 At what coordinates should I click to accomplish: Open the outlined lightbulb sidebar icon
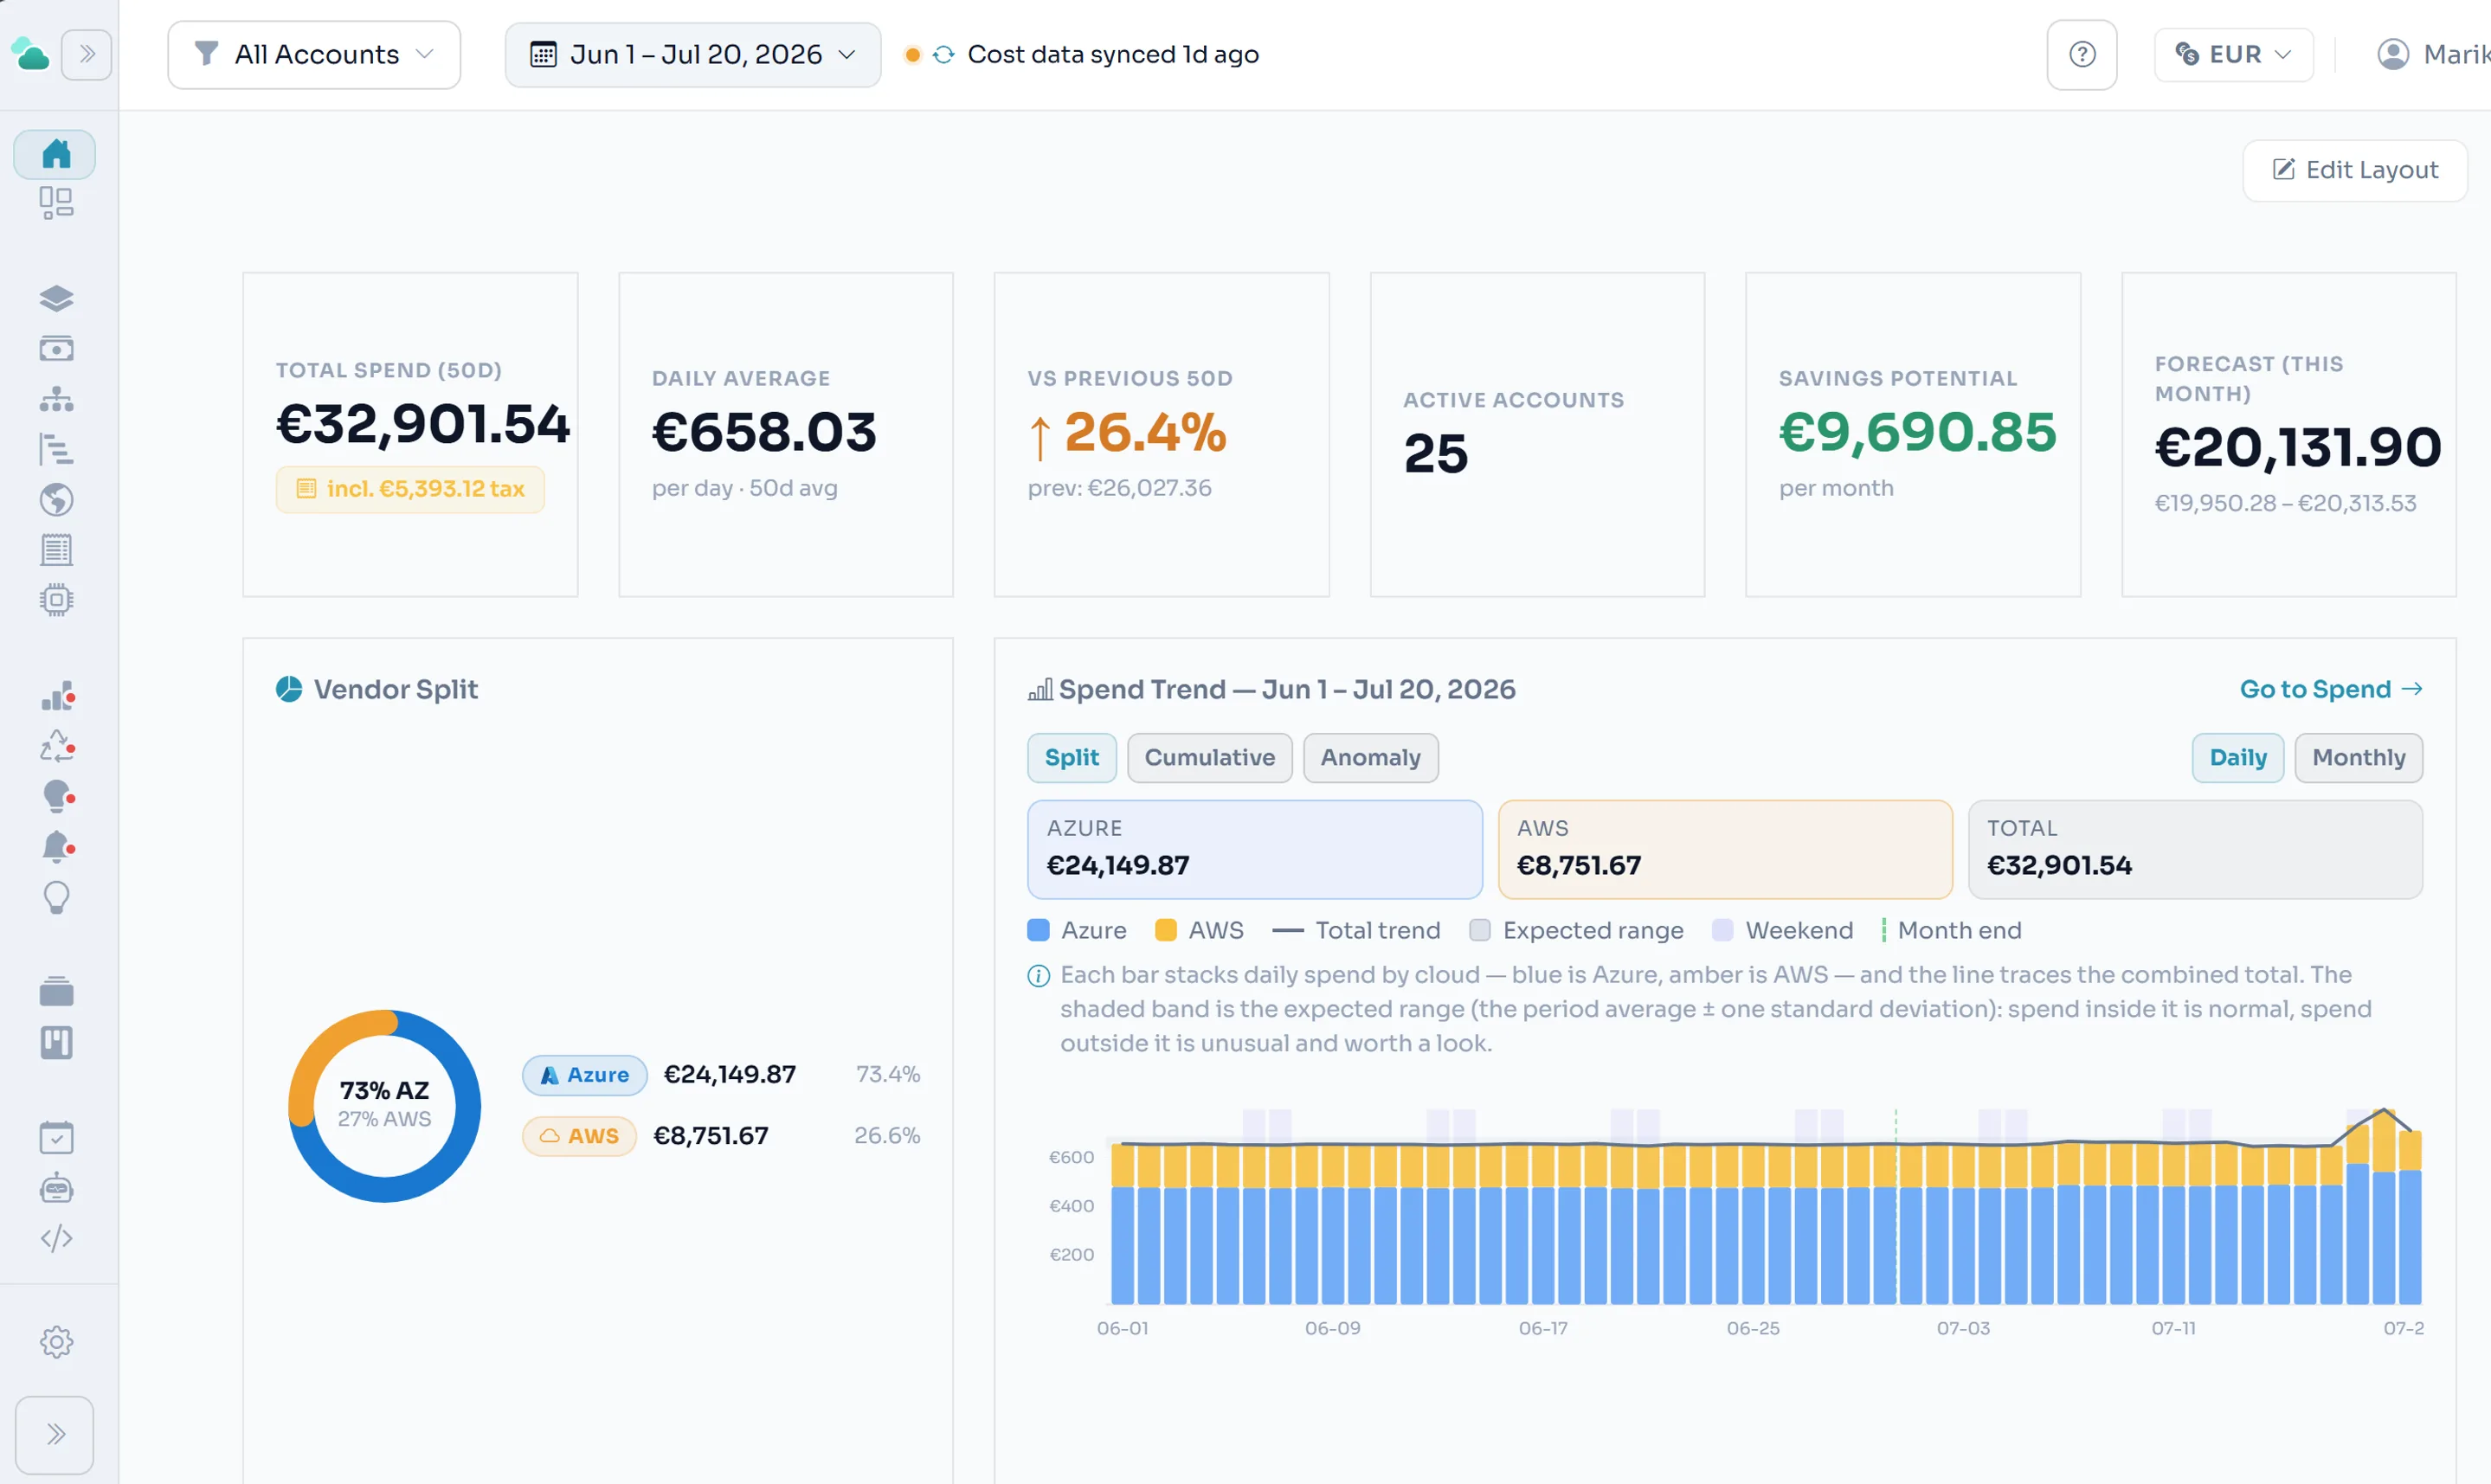pos(56,897)
